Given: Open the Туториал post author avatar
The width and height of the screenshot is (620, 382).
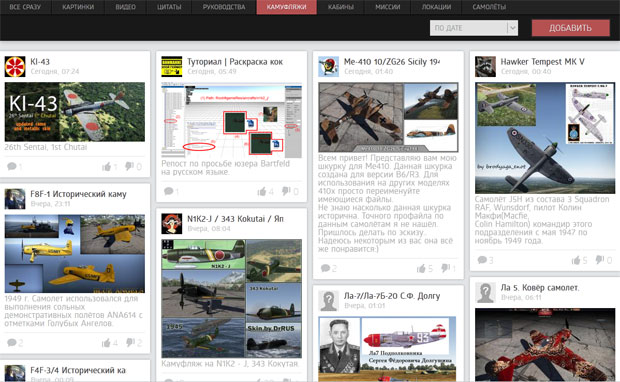Looking at the screenshot, I should (x=172, y=66).
